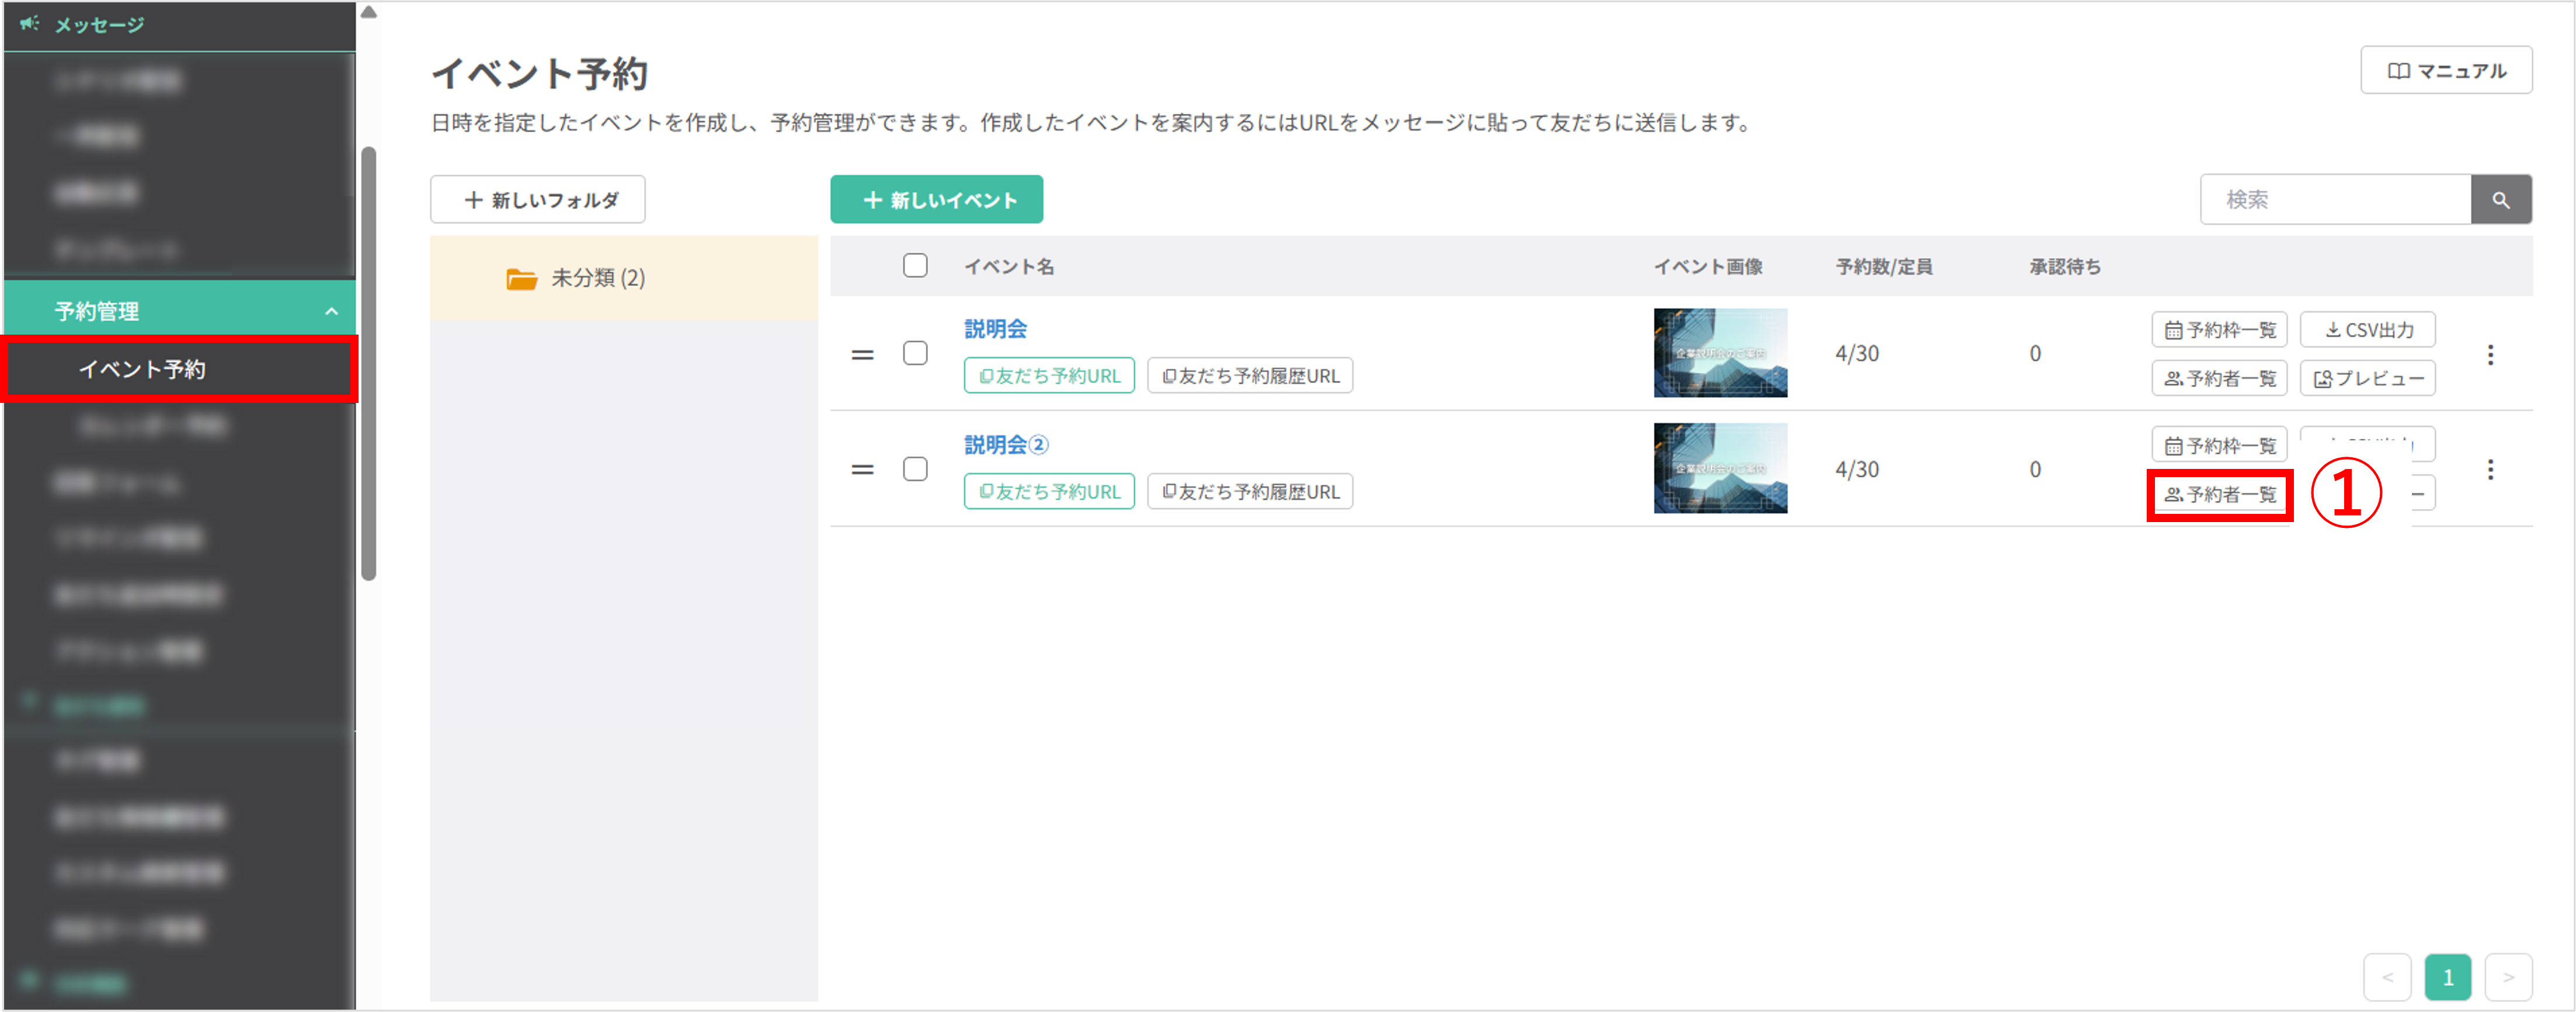Open 予約者一覧 for 説明会②
2576x1012 pixels.
pos(2219,495)
